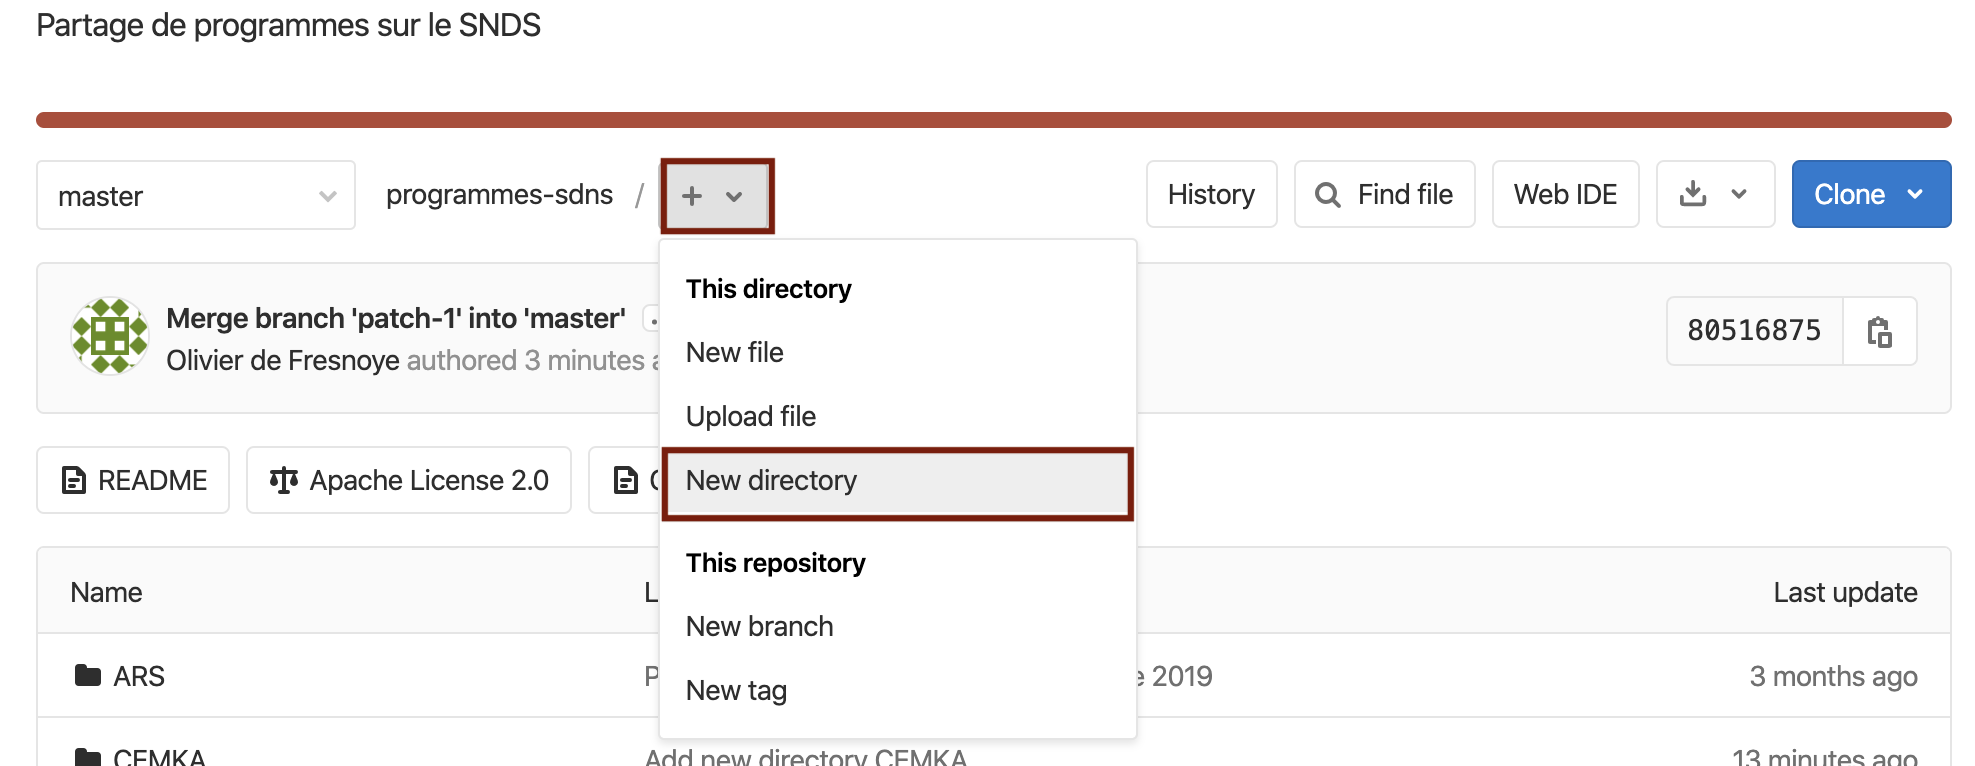Select Upload file menu entry
Screen dimensions: 1975x766
click(750, 417)
